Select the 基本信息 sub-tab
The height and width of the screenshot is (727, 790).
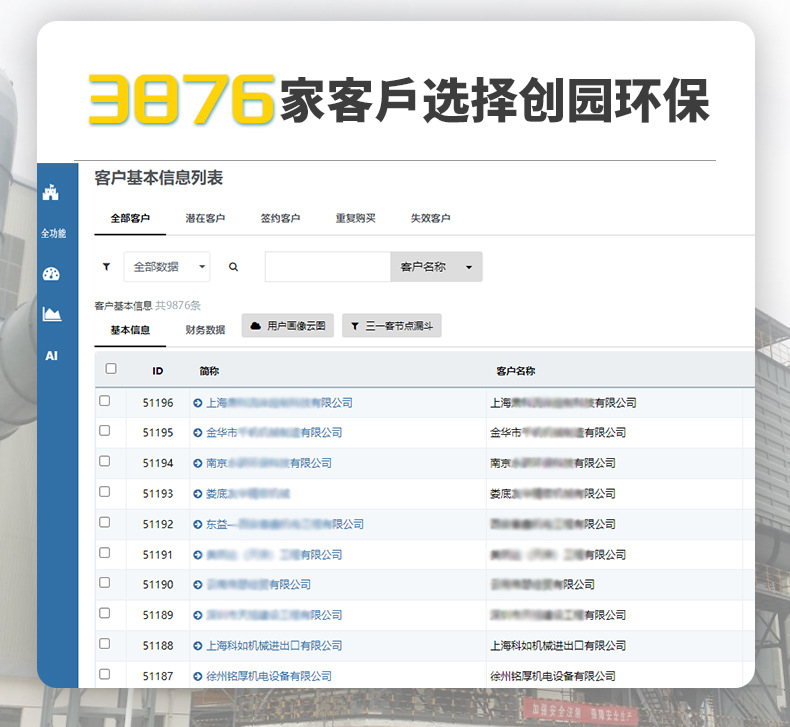[130, 330]
